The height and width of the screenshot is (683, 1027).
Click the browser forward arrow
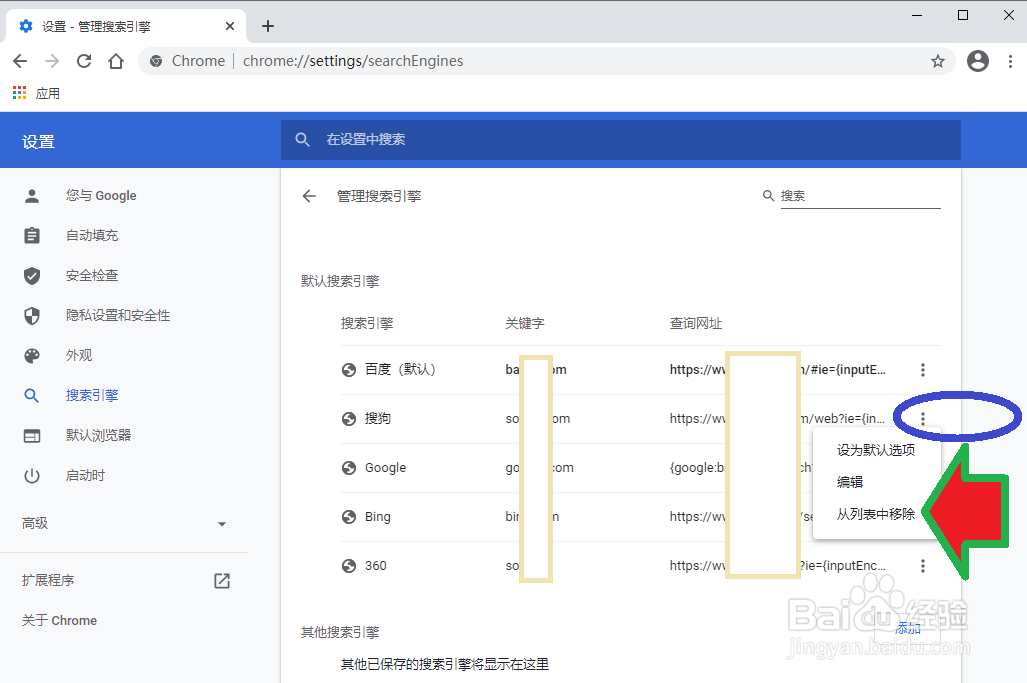tap(52, 61)
